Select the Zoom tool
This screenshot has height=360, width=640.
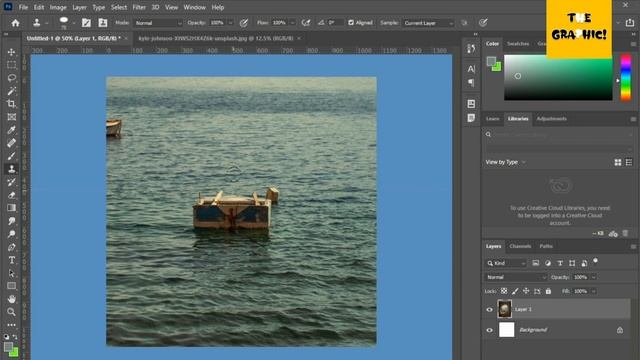click(11, 312)
